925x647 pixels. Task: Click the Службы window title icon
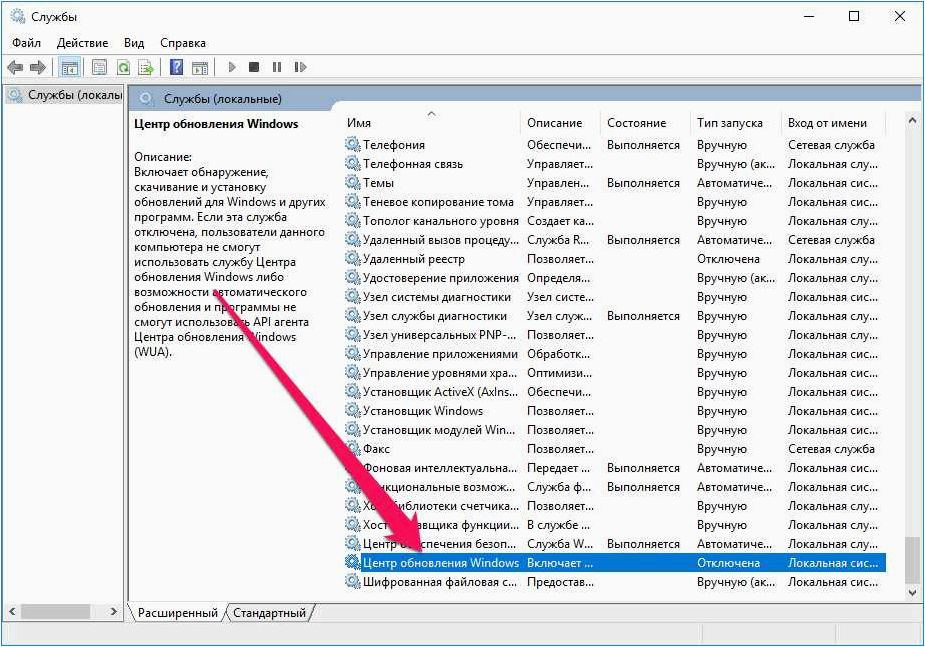(x=18, y=17)
